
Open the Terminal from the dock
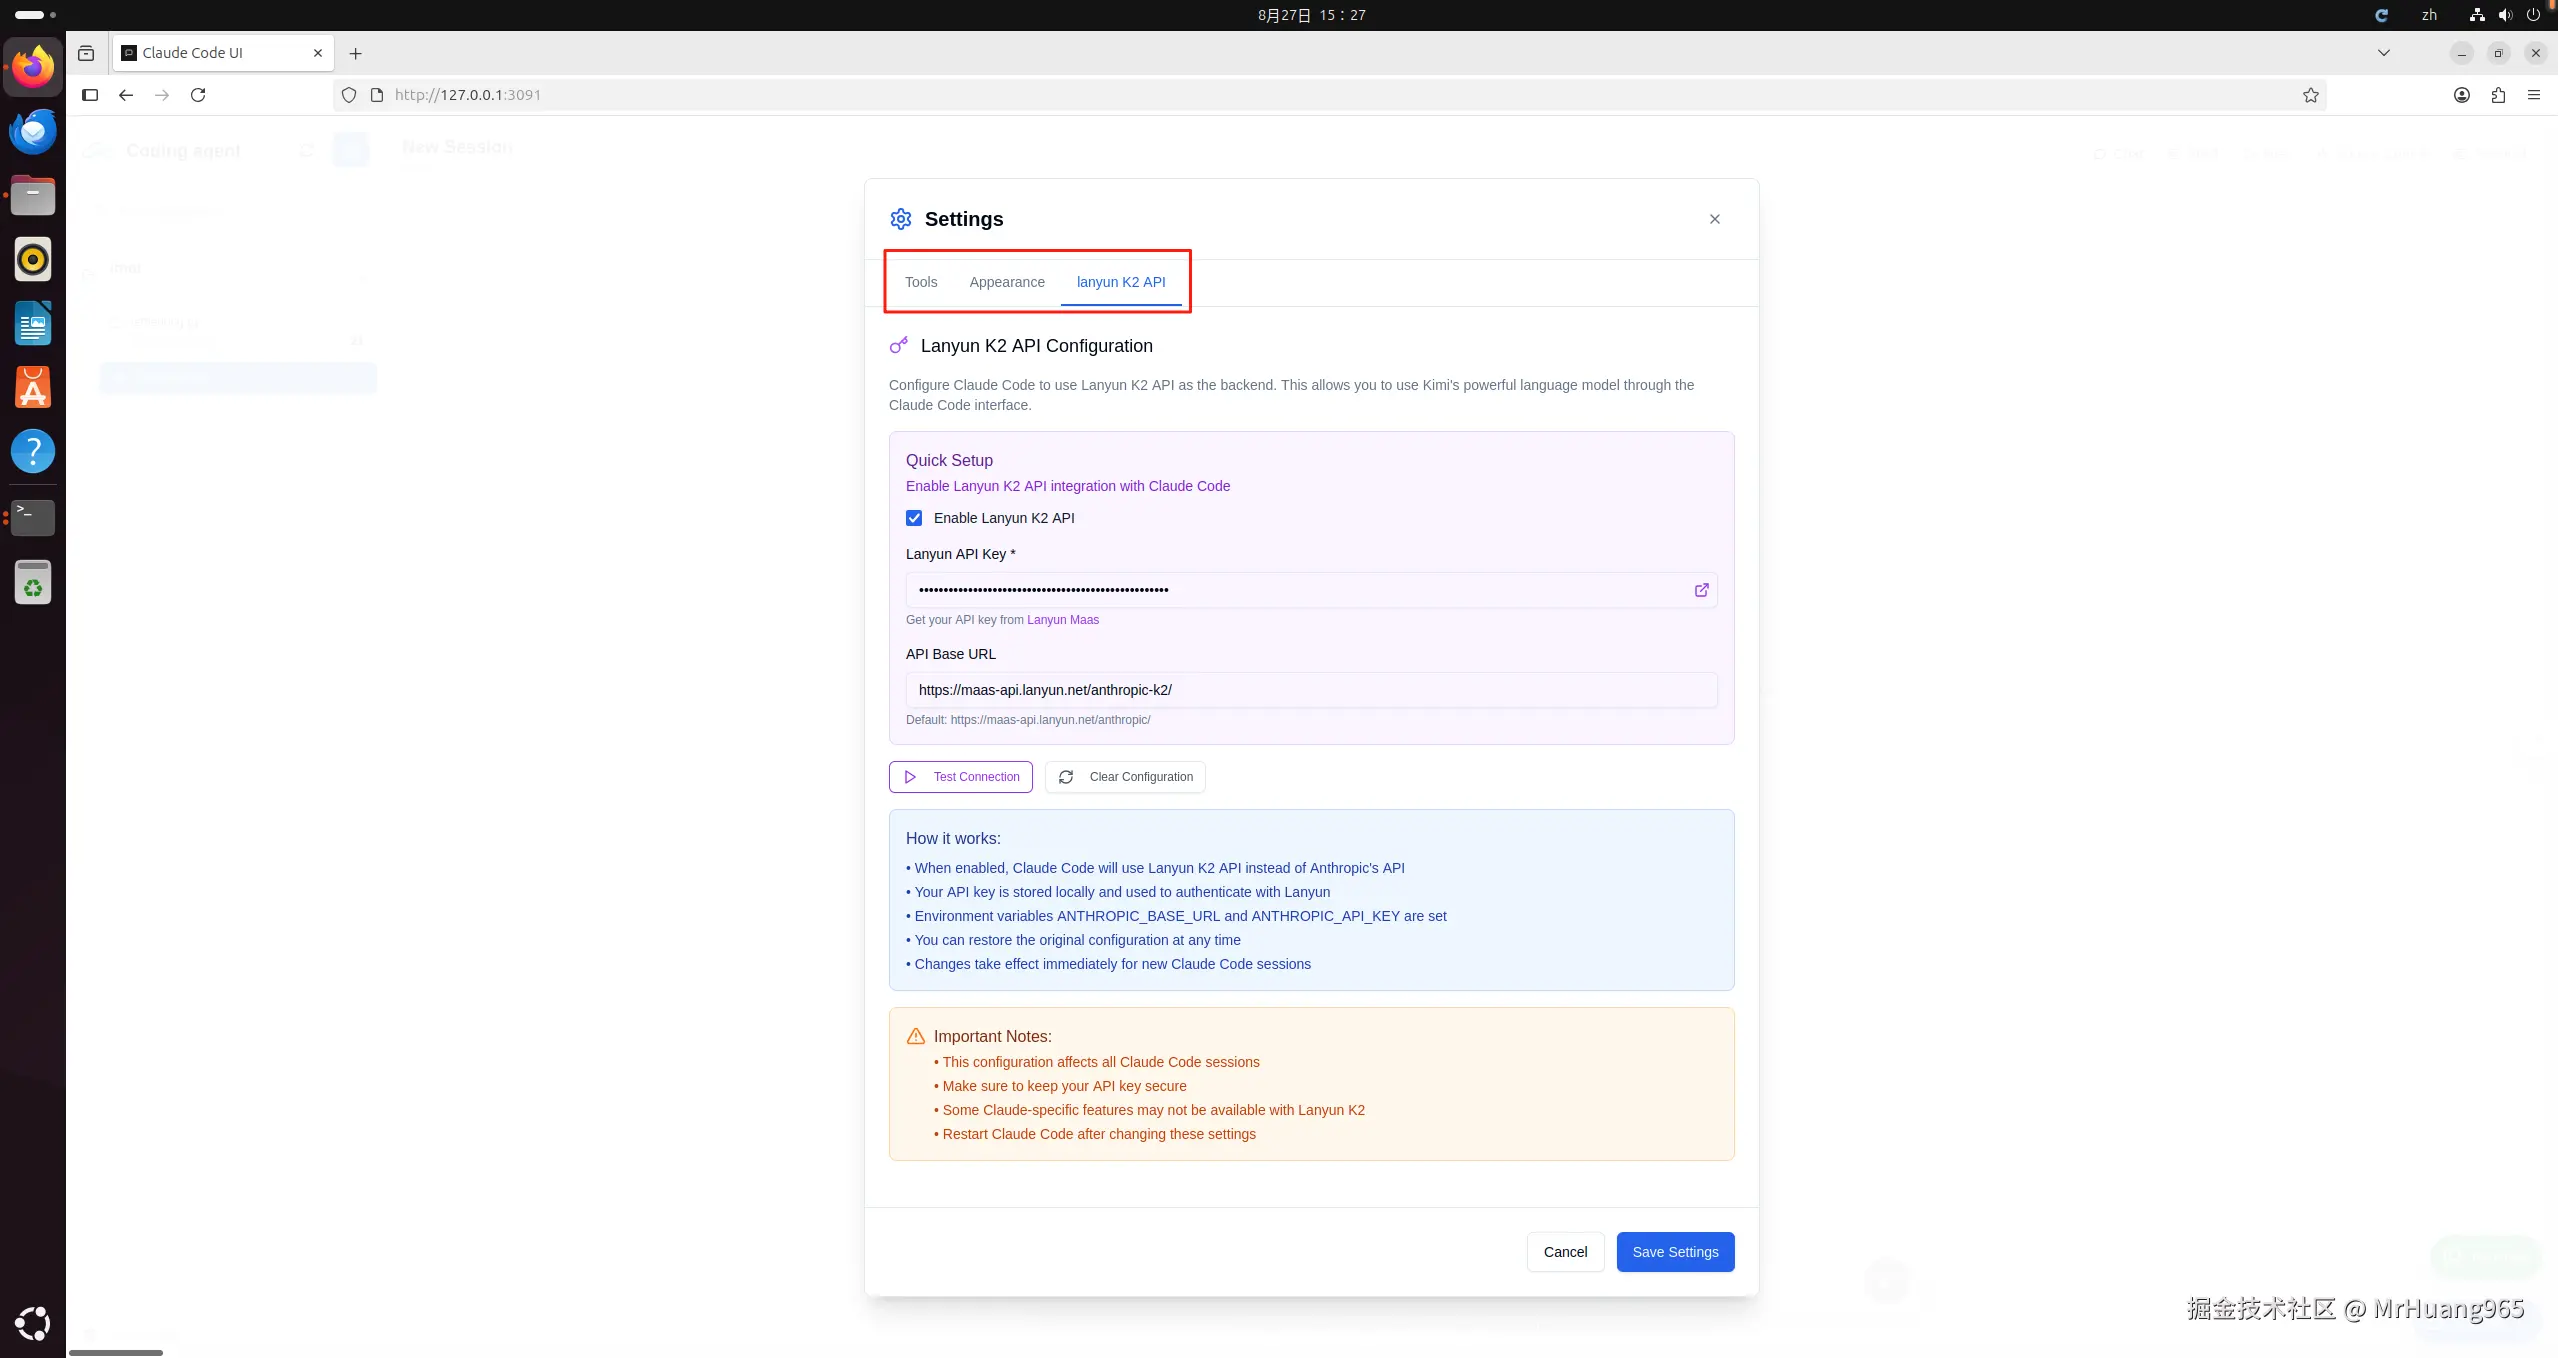coord(33,517)
